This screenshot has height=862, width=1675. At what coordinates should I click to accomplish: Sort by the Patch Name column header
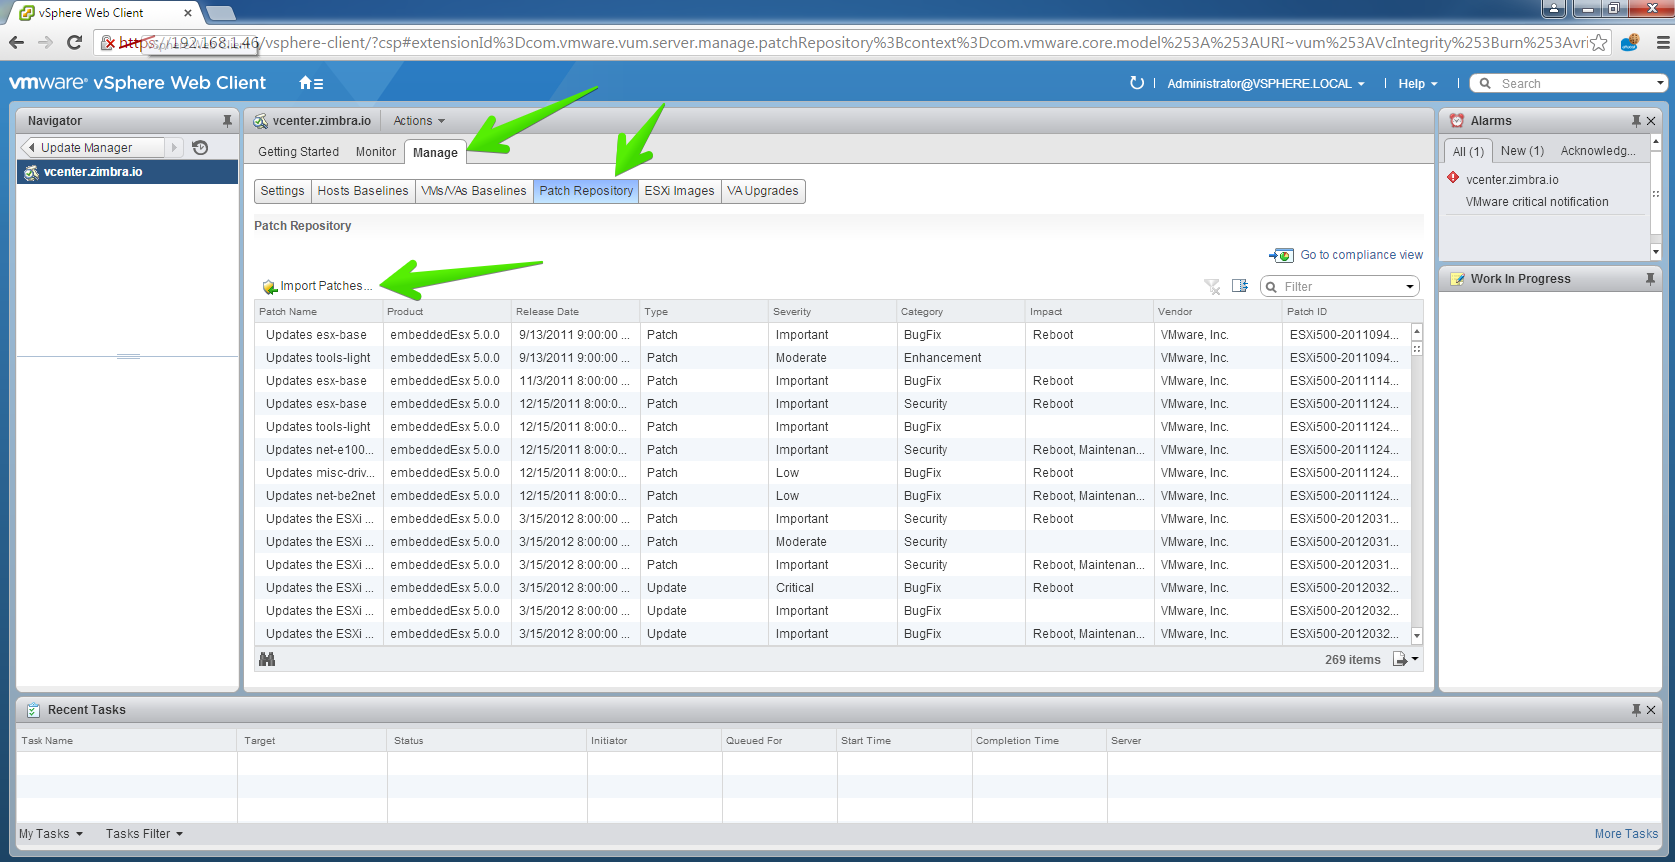318,312
